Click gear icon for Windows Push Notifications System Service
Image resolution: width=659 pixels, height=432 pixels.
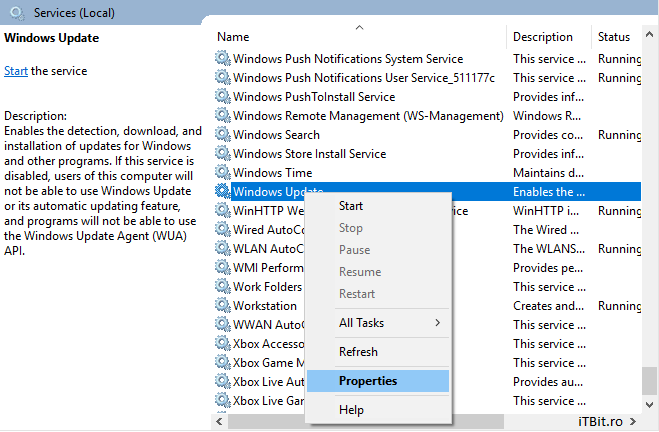pos(222,59)
